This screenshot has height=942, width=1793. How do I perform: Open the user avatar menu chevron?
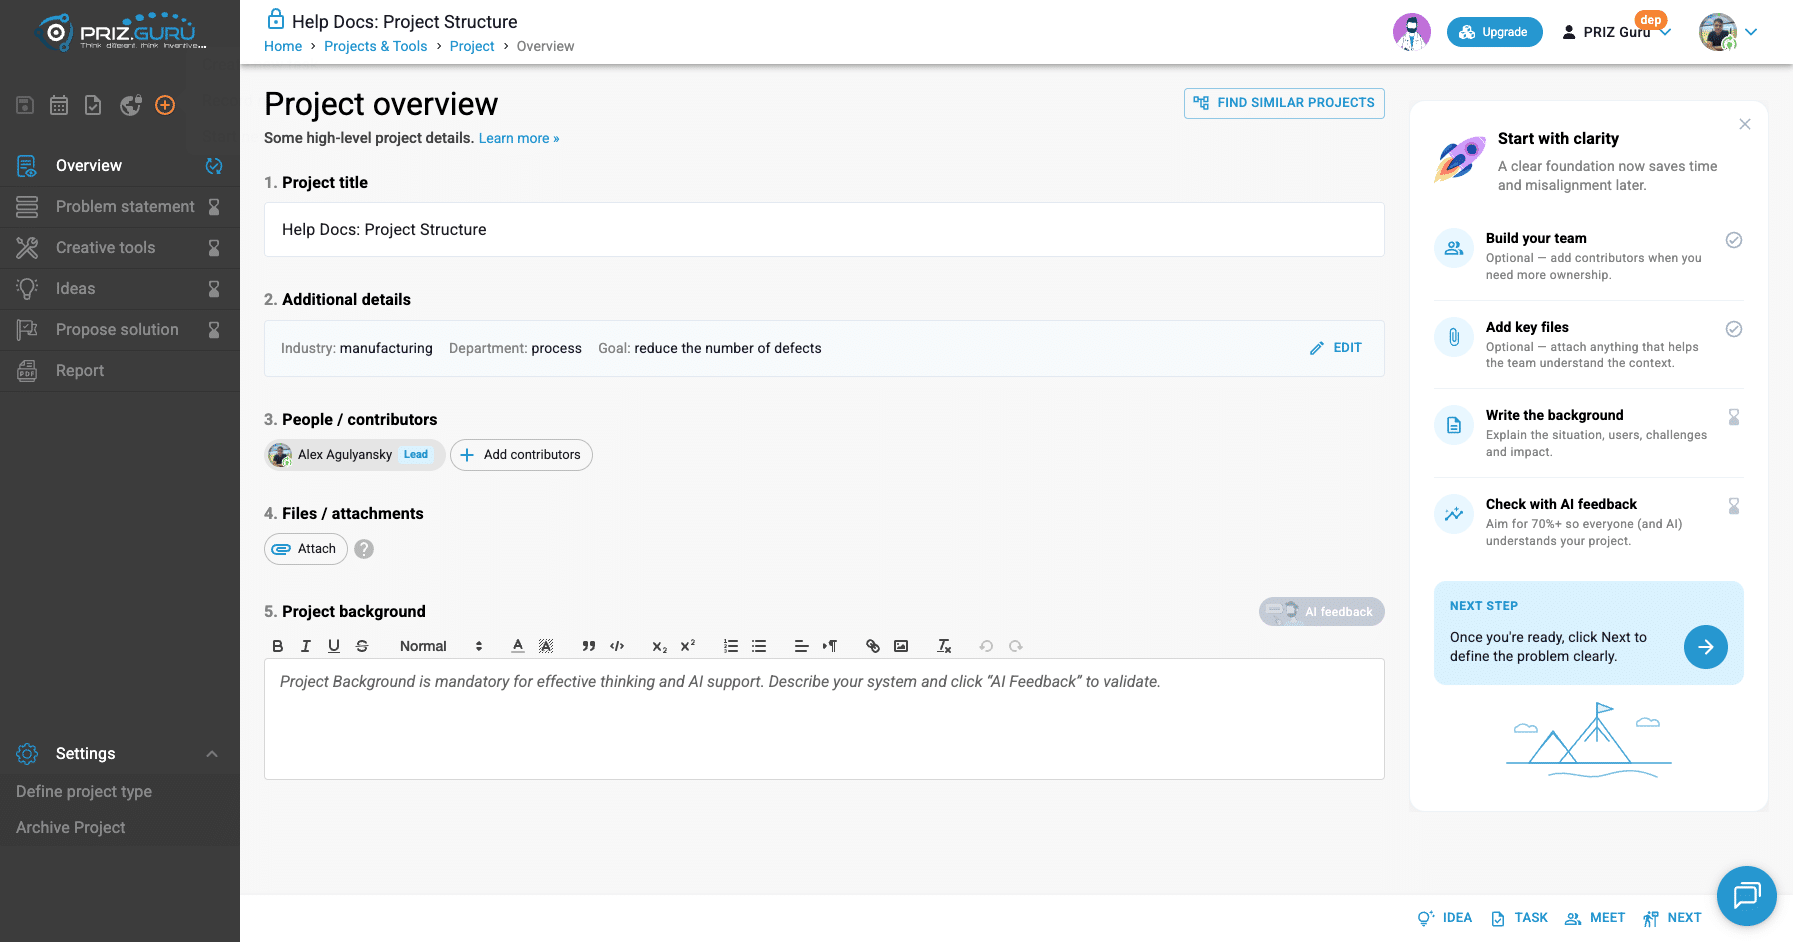point(1751,32)
